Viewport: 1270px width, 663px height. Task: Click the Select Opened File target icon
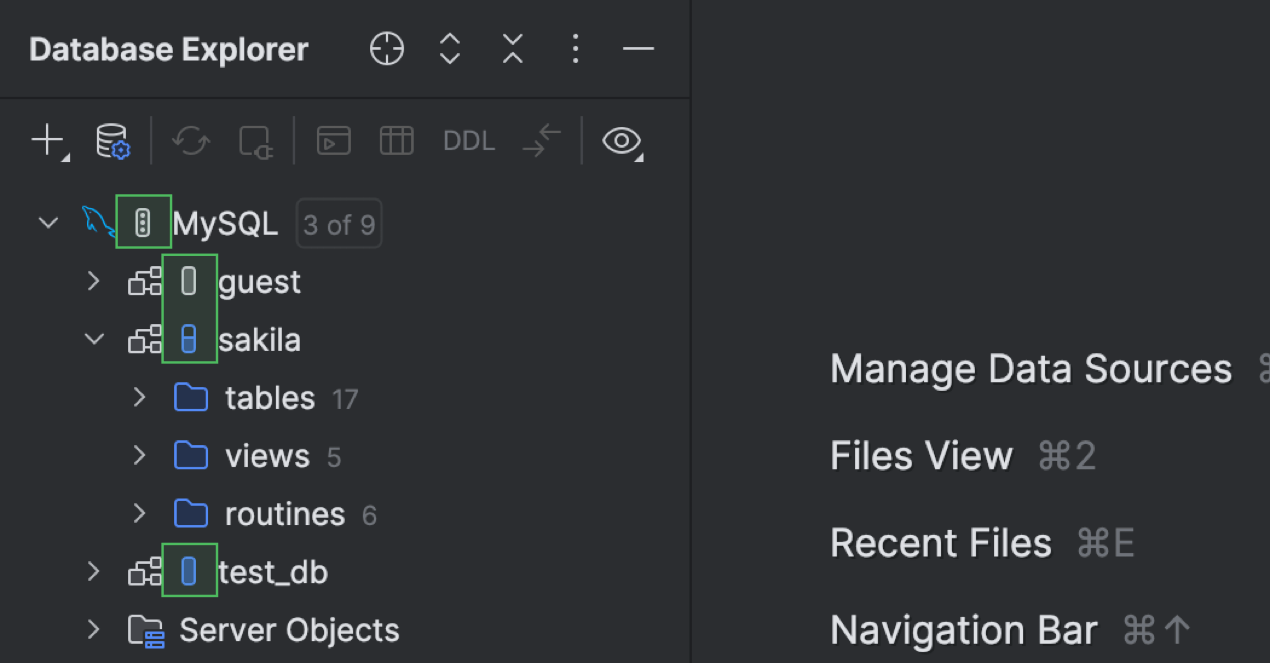click(x=387, y=48)
